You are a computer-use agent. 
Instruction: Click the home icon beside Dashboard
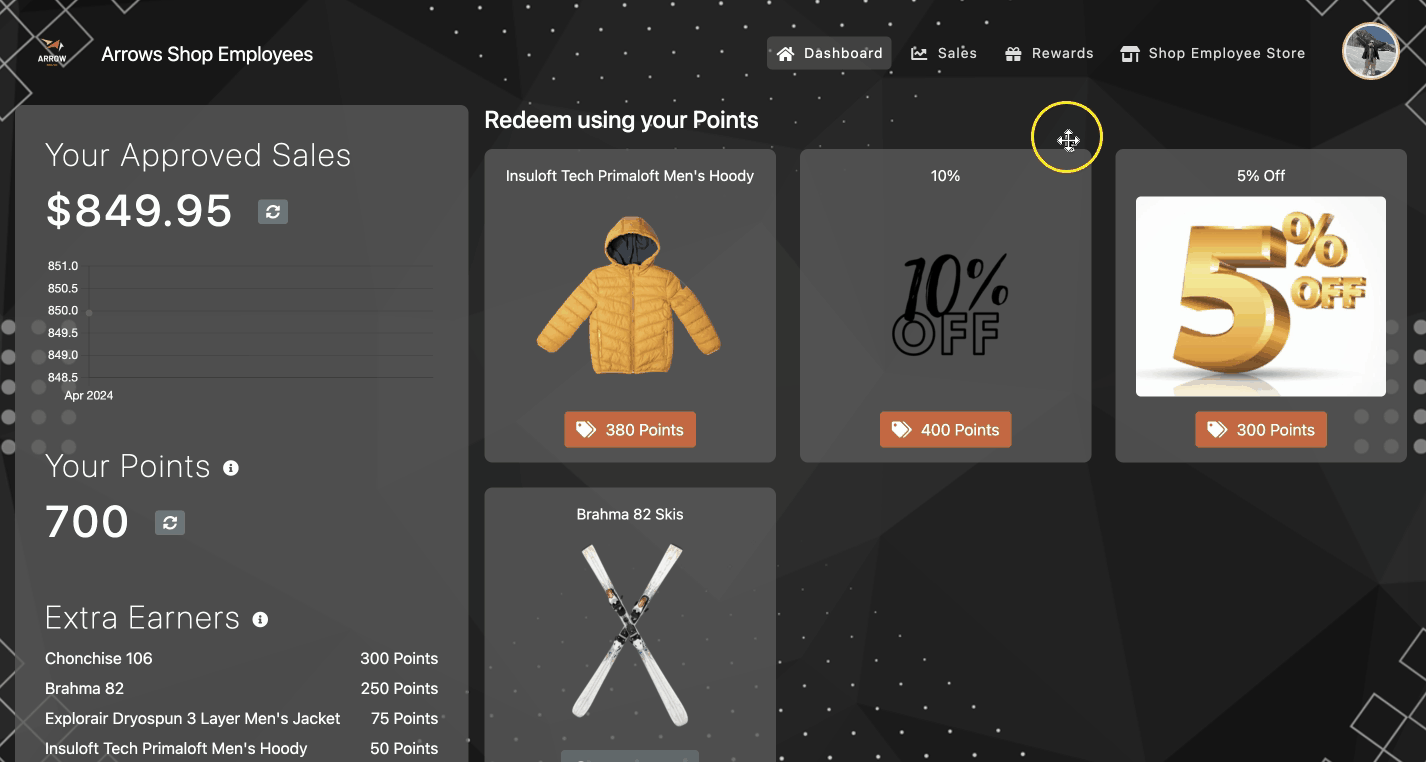[786, 53]
